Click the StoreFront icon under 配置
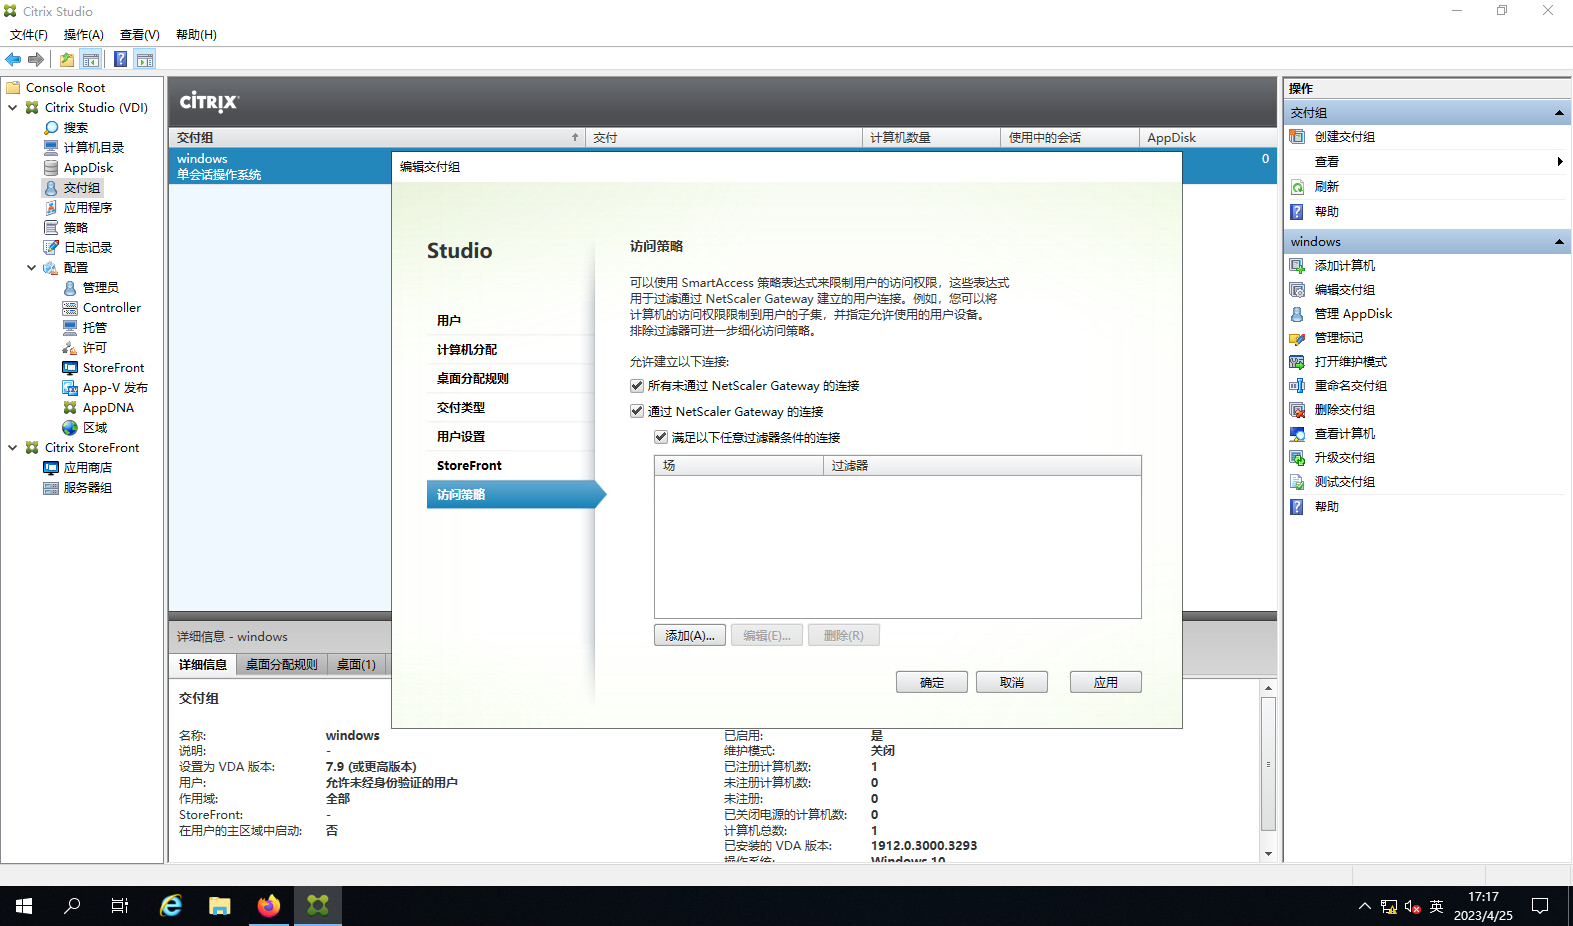The height and width of the screenshot is (926, 1573). (70, 368)
